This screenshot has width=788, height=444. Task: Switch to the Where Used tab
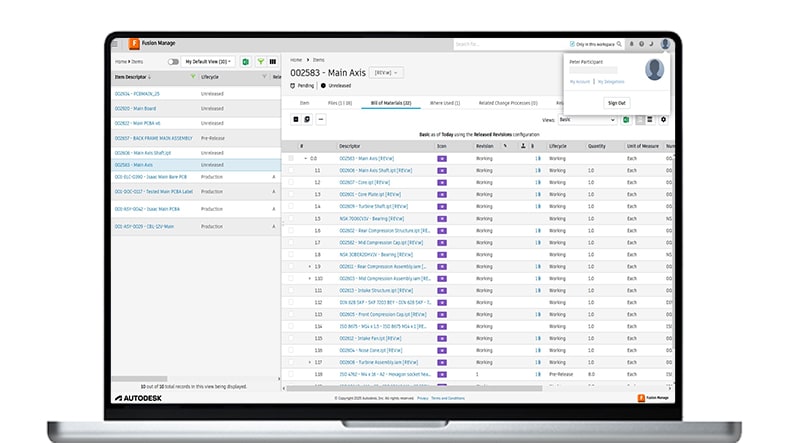point(443,102)
